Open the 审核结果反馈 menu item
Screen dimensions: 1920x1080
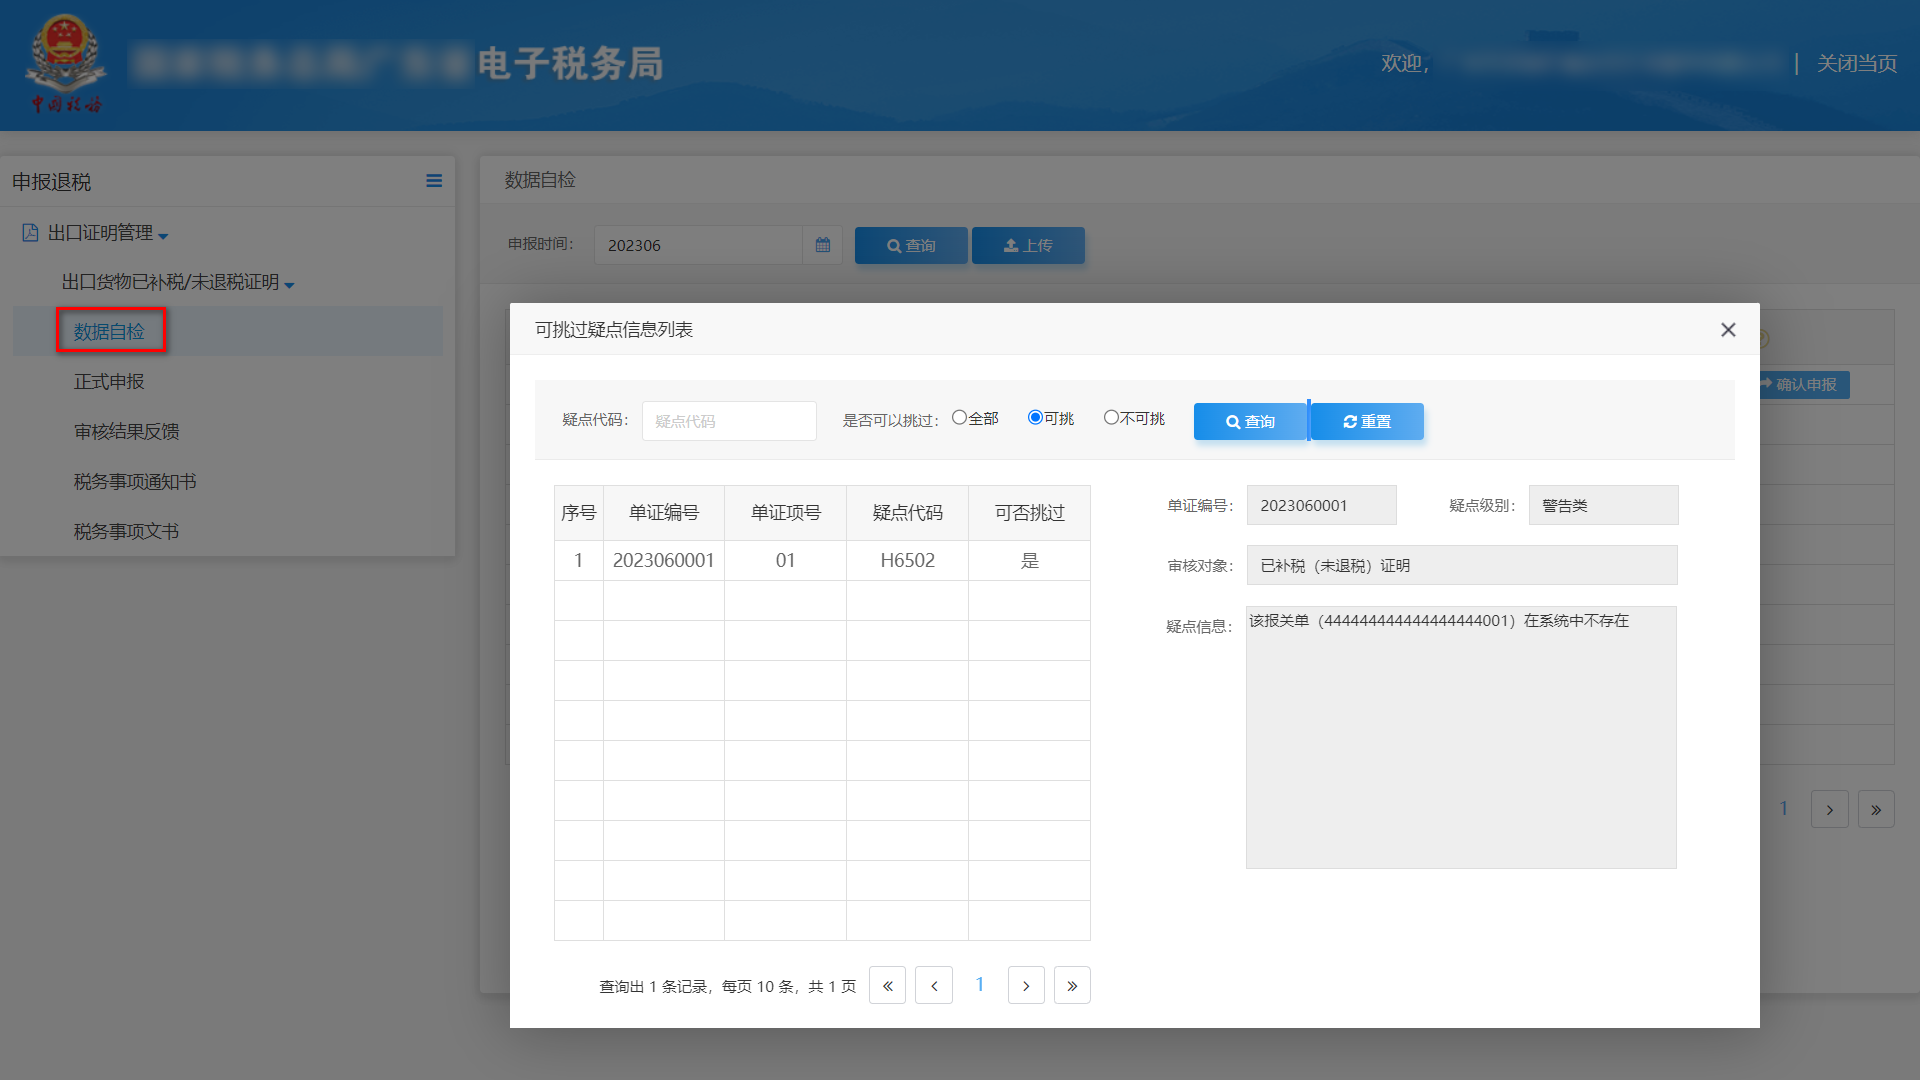[x=126, y=432]
